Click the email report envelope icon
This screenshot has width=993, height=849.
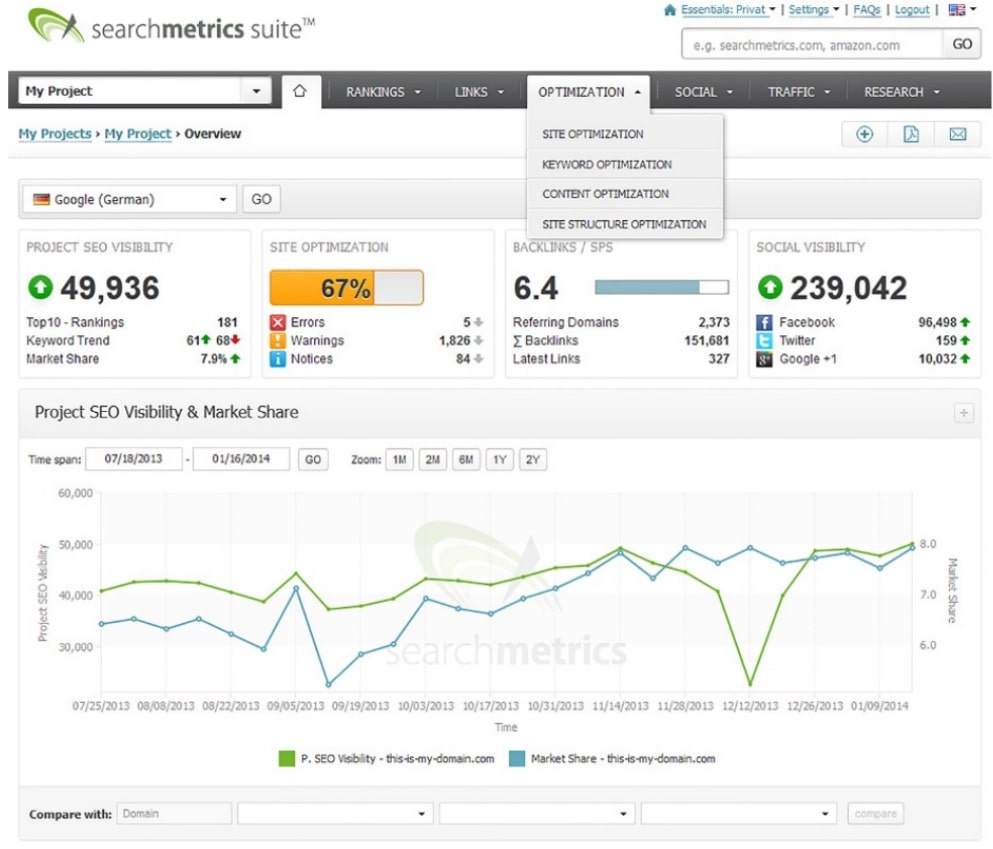pos(958,134)
